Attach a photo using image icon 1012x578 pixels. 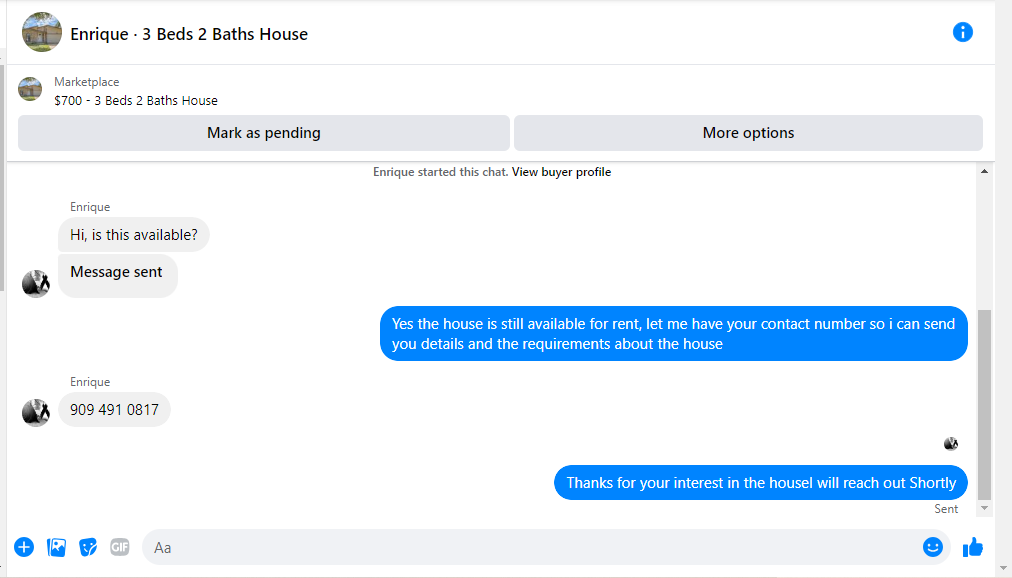(x=56, y=548)
